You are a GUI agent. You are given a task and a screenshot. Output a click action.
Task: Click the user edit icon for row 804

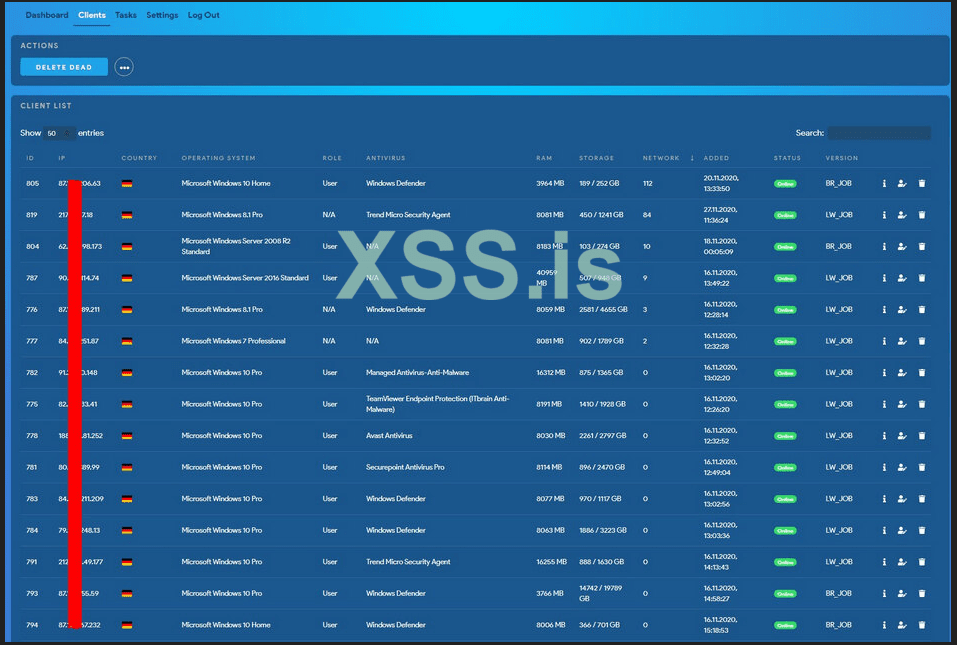pos(902,247)
